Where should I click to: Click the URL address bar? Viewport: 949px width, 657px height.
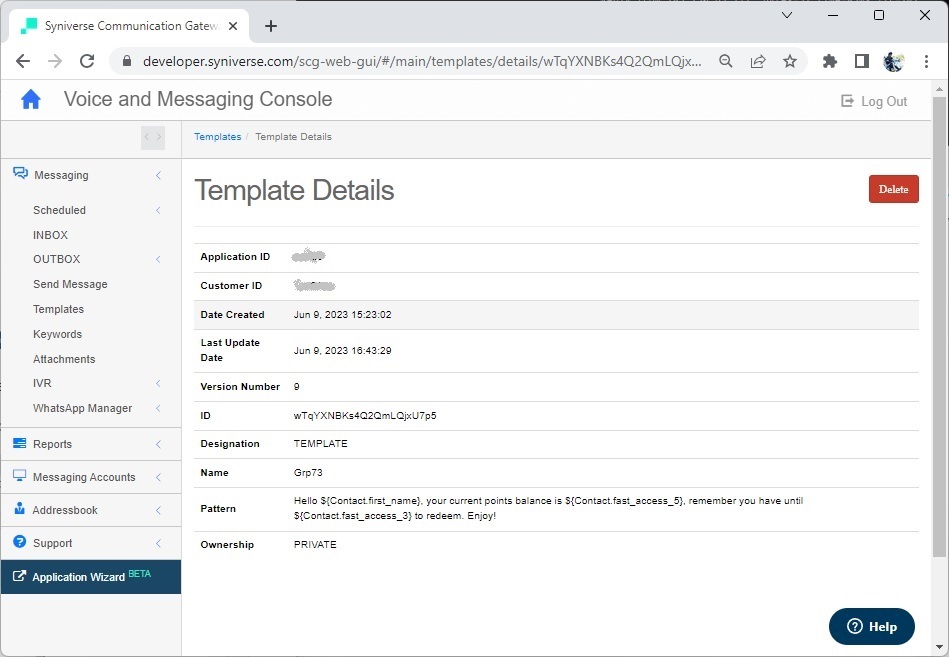(422, 61)
